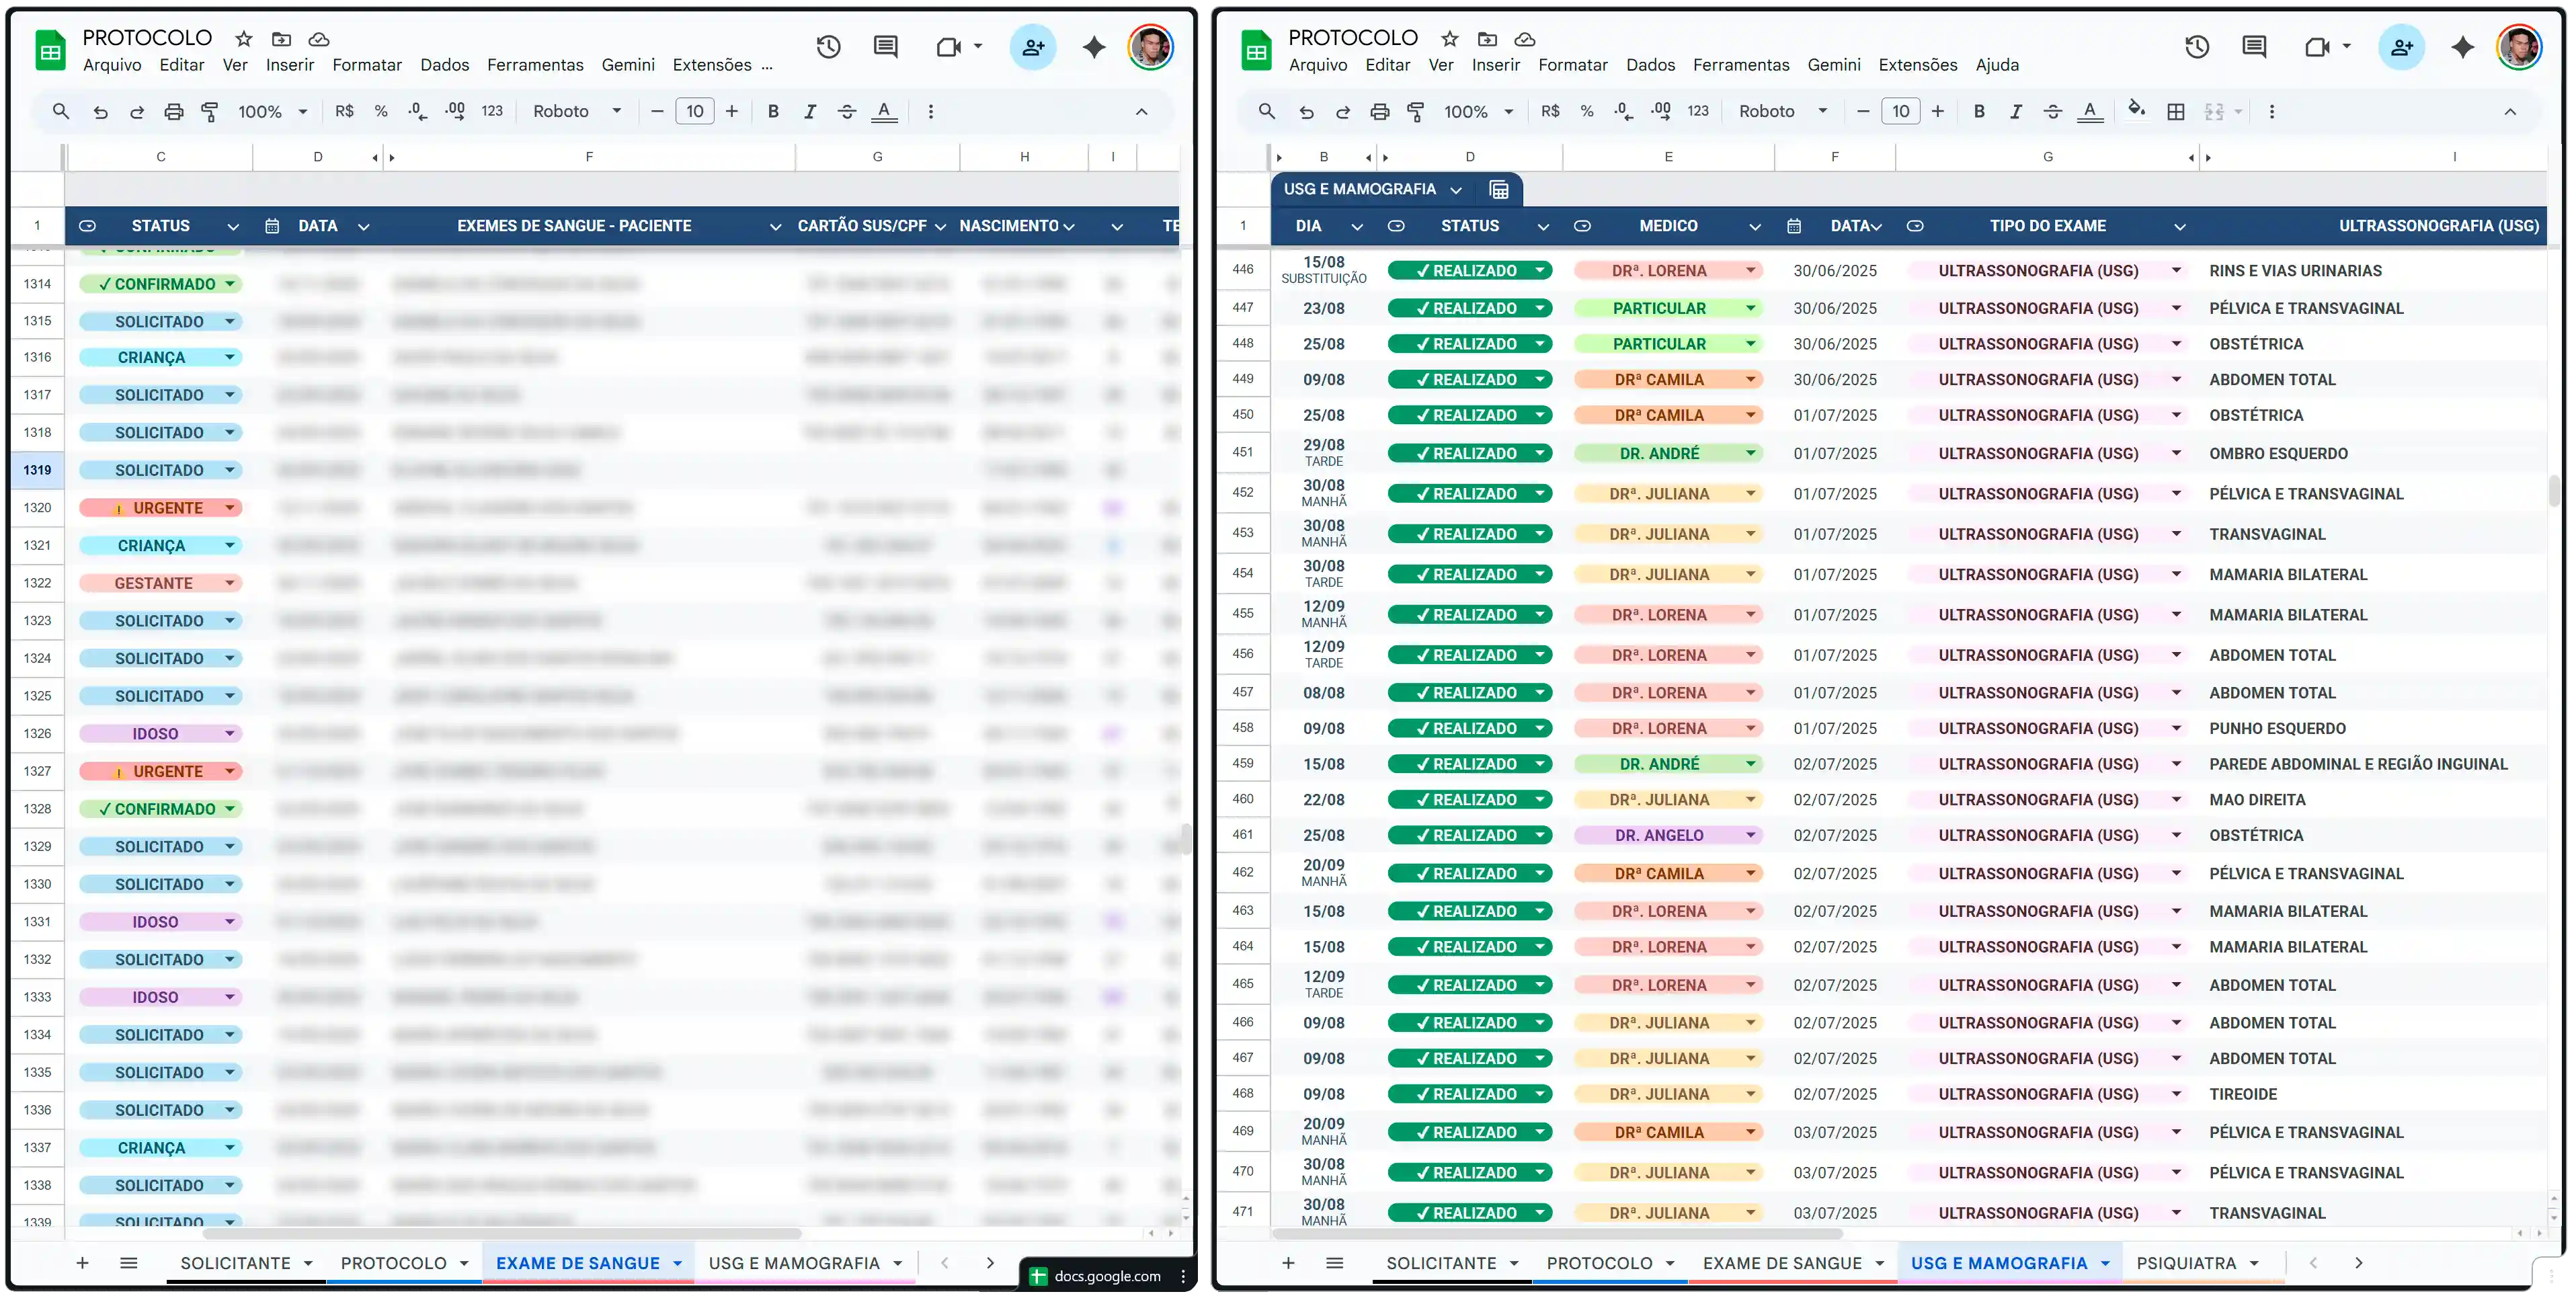Click paint format roller in left toolbar
This screenshot has height=1298, width=2576.
tap(210, 111)
